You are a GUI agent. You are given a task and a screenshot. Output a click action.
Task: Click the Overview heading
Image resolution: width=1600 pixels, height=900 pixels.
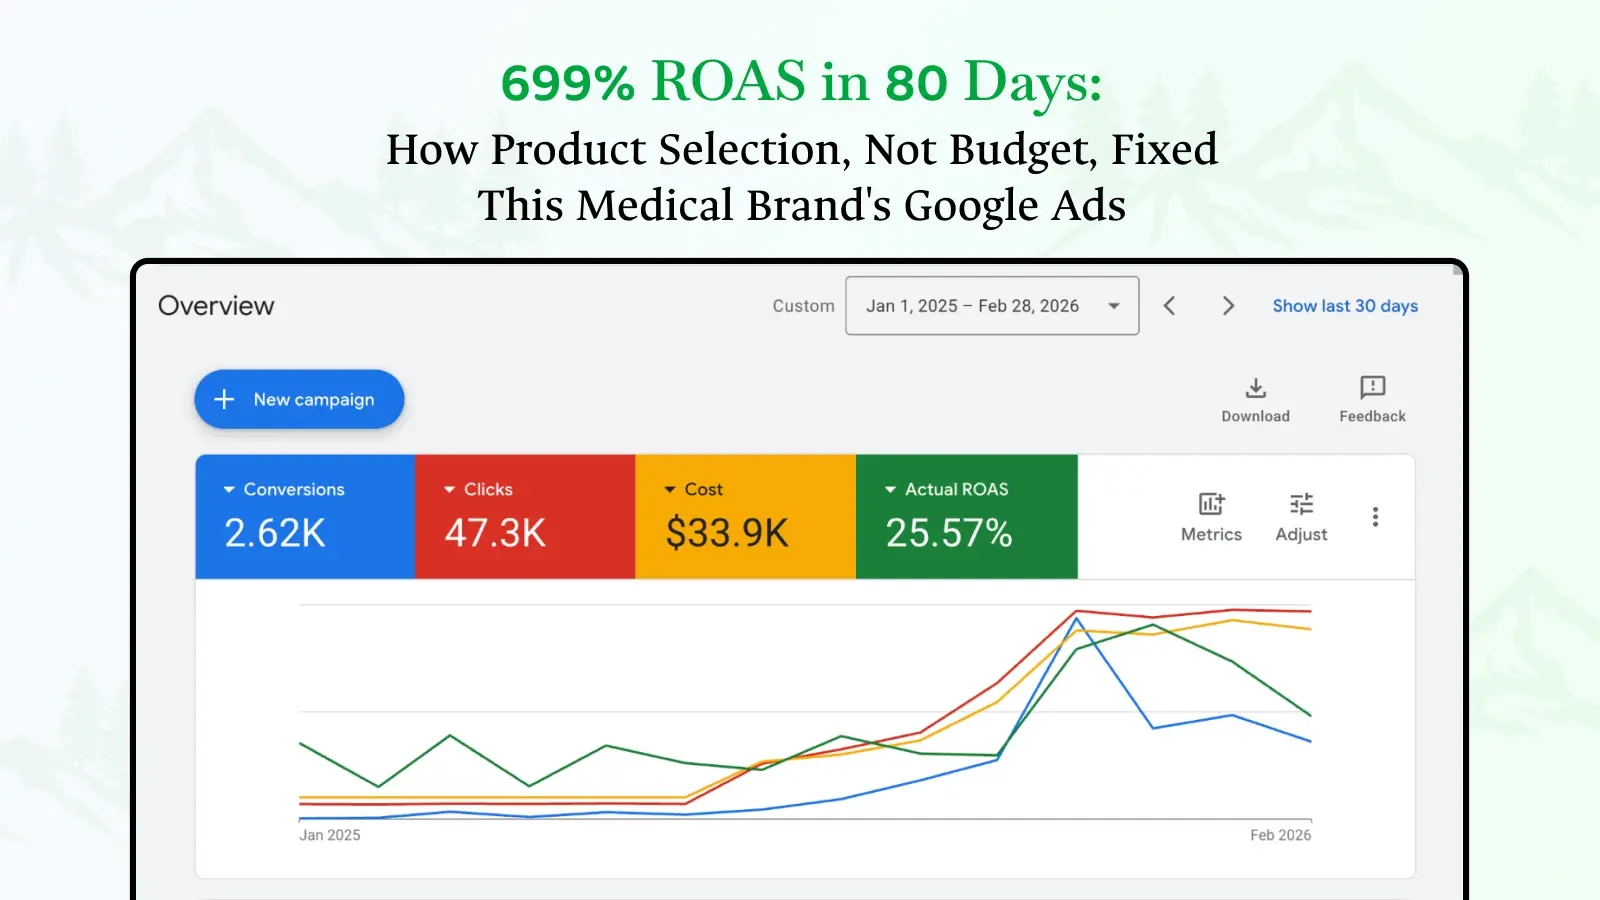216,306
